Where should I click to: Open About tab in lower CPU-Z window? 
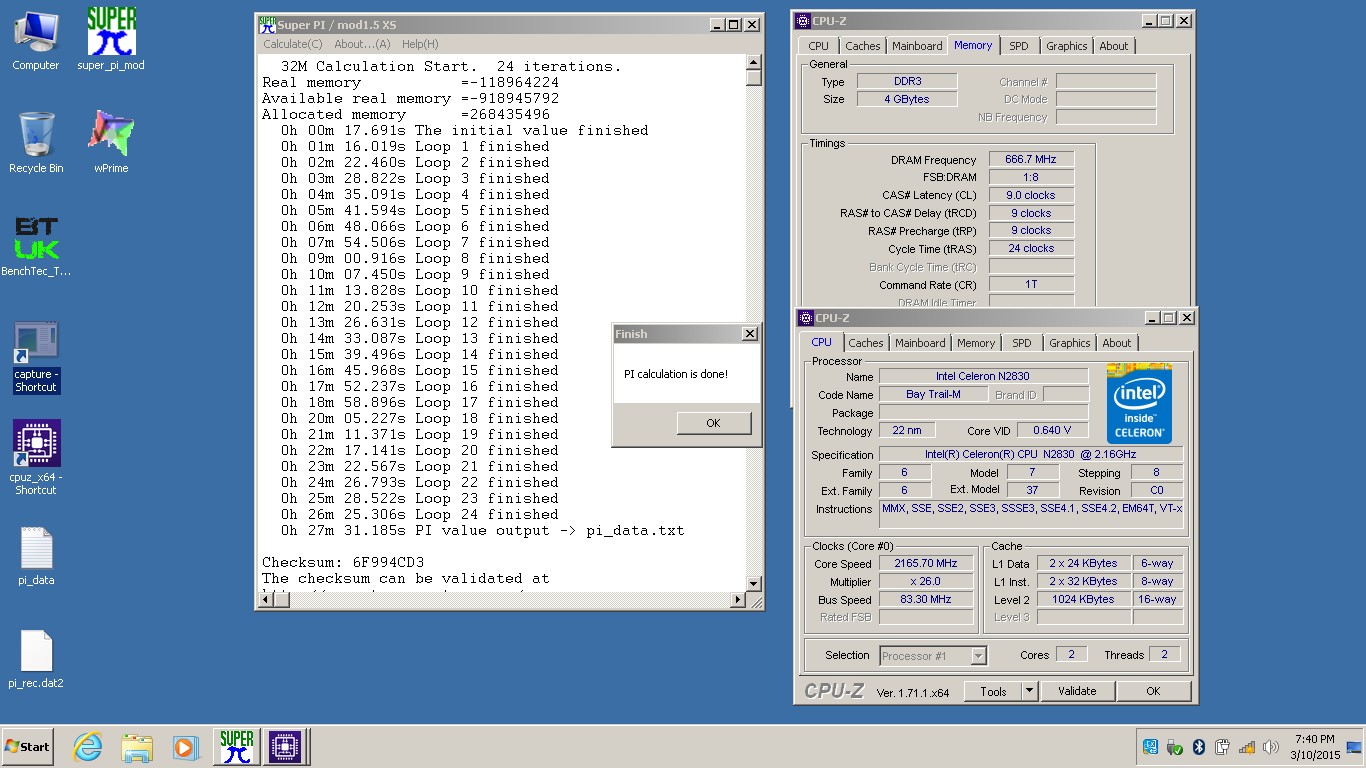coord(1116,343)
